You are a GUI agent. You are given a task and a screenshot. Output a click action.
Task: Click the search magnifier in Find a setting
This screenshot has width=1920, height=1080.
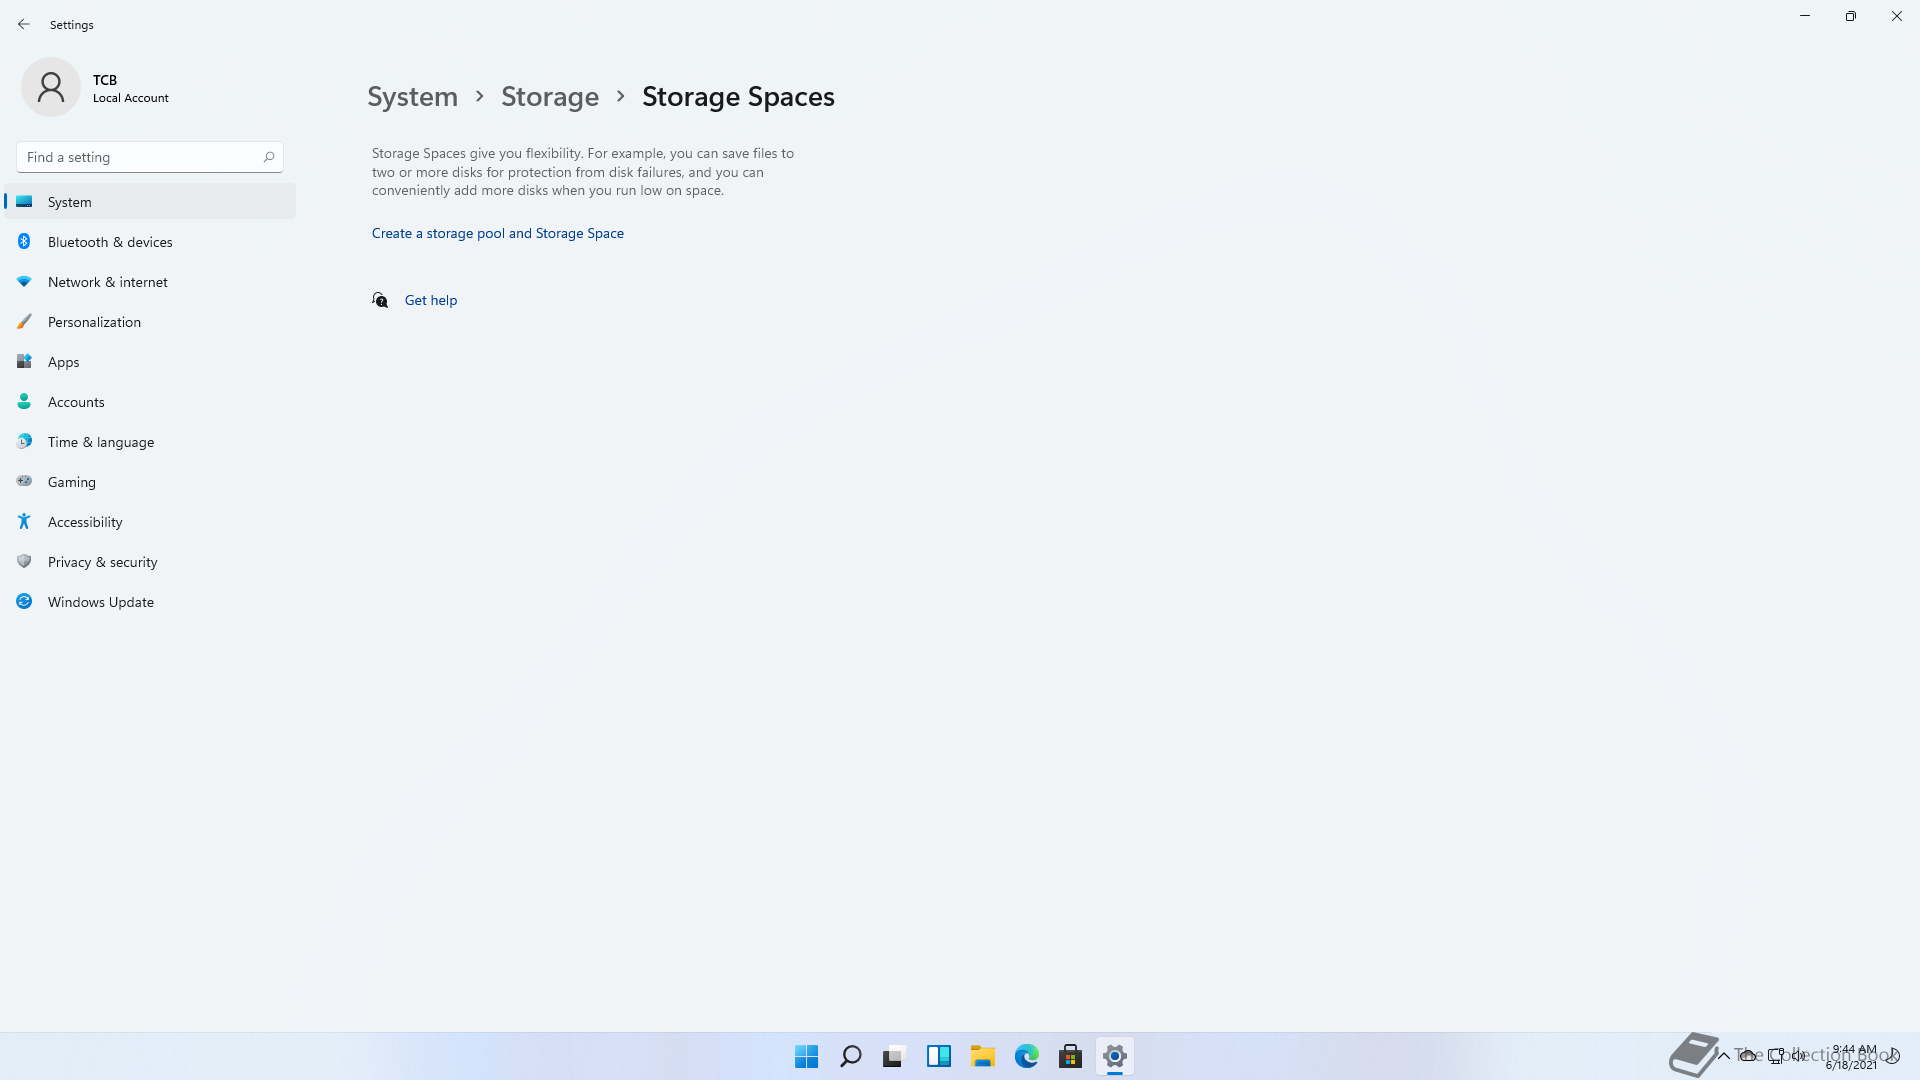coord(269,157)
